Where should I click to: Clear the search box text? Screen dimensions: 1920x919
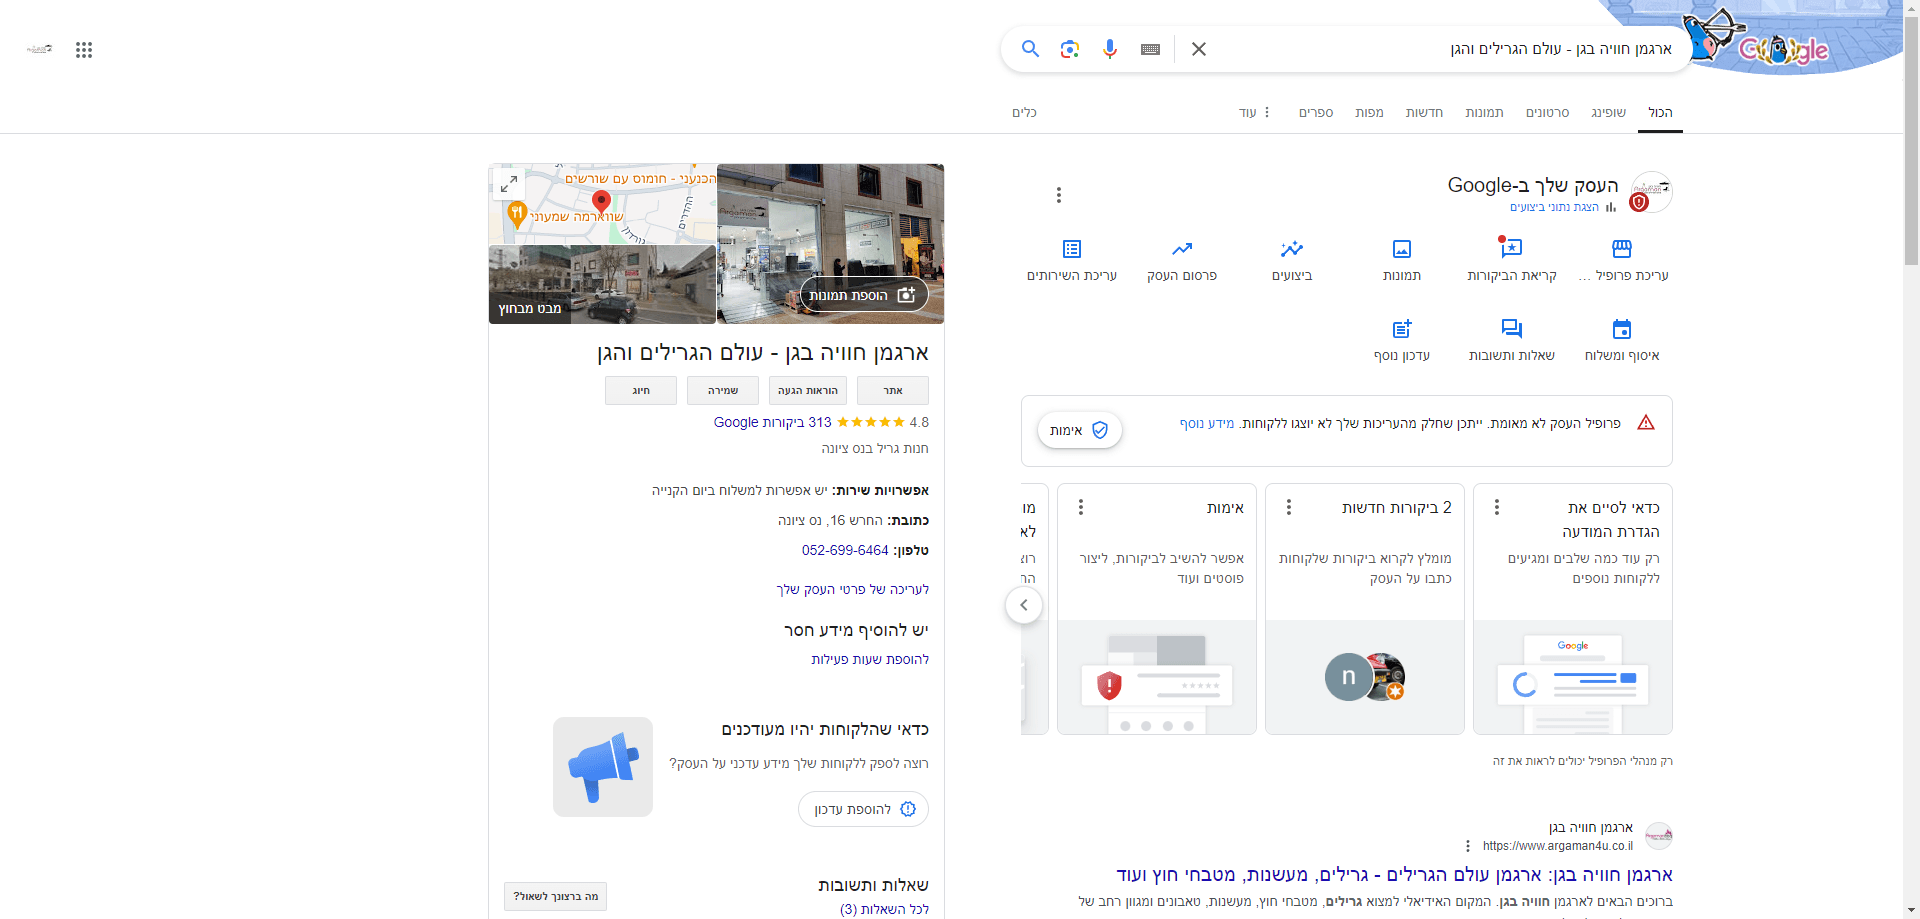1199,49
